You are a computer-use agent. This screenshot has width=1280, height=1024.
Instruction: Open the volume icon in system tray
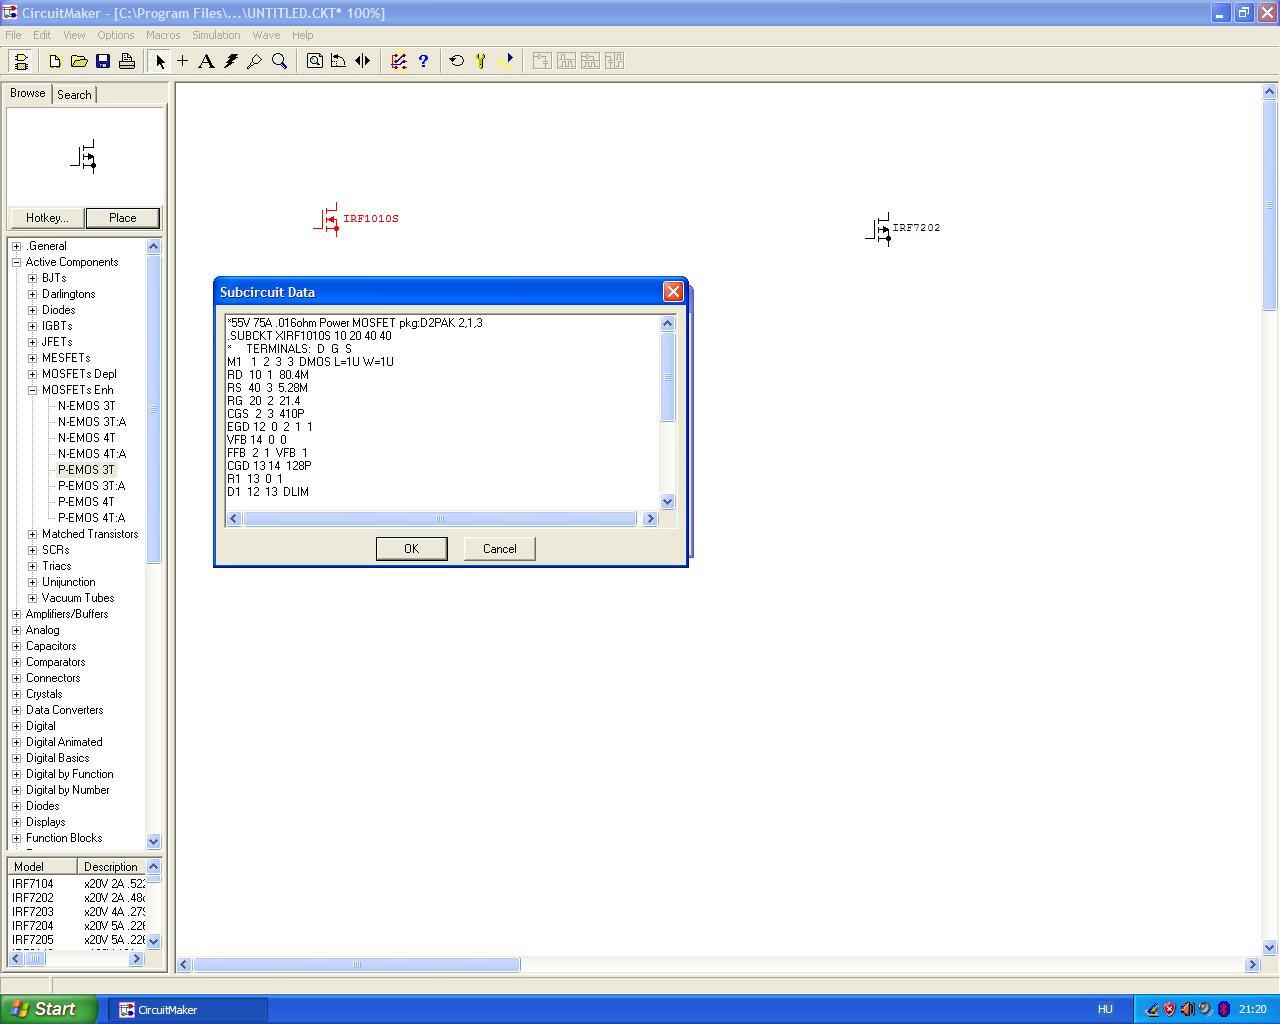pyautogui.click(x=1187, y=1009)
